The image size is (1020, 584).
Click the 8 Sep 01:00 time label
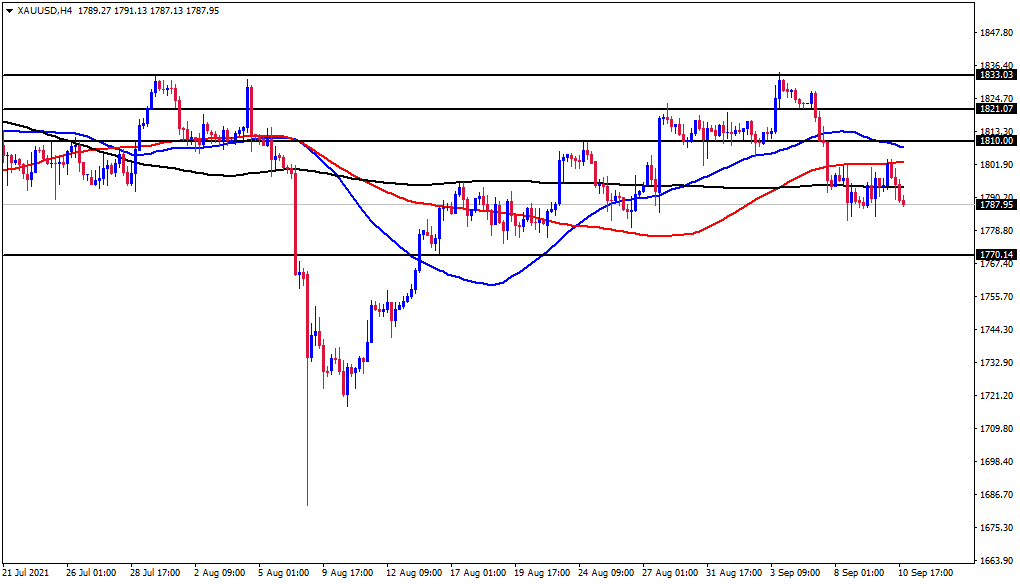coord(860,573)
